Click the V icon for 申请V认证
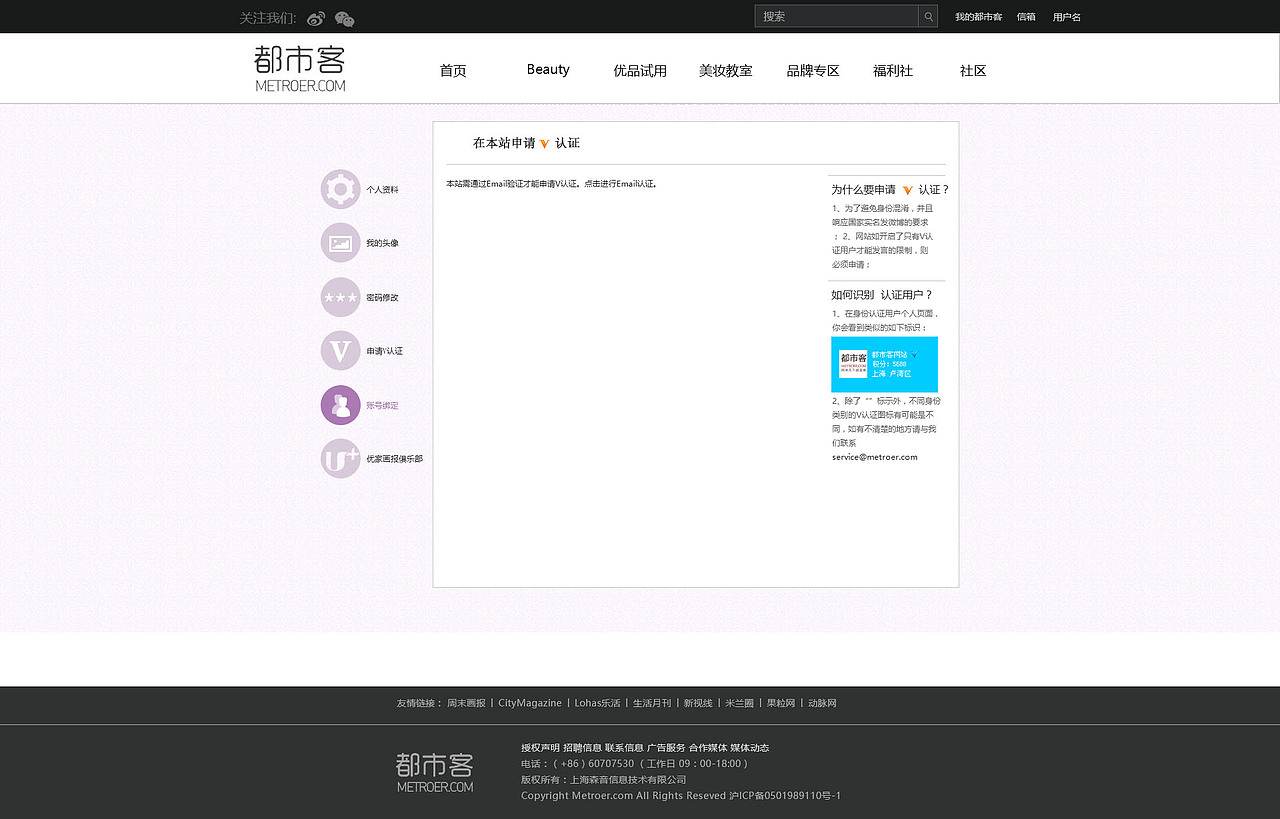 coord(341,351)
